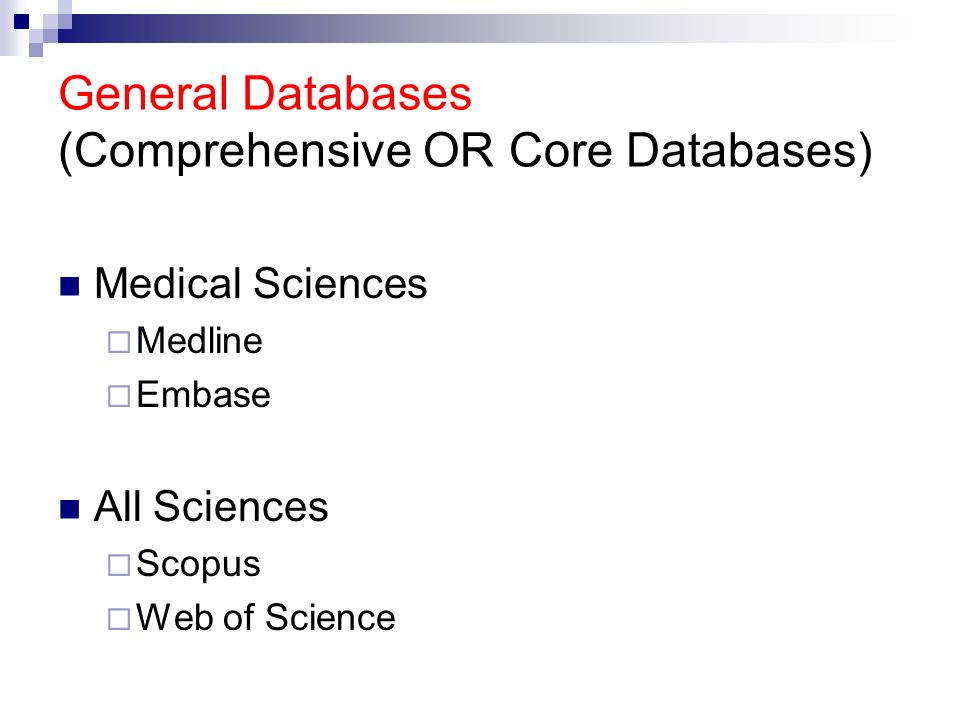Check the box next to Embase
Screen dimensions: 960x720
tap(119, 396)
